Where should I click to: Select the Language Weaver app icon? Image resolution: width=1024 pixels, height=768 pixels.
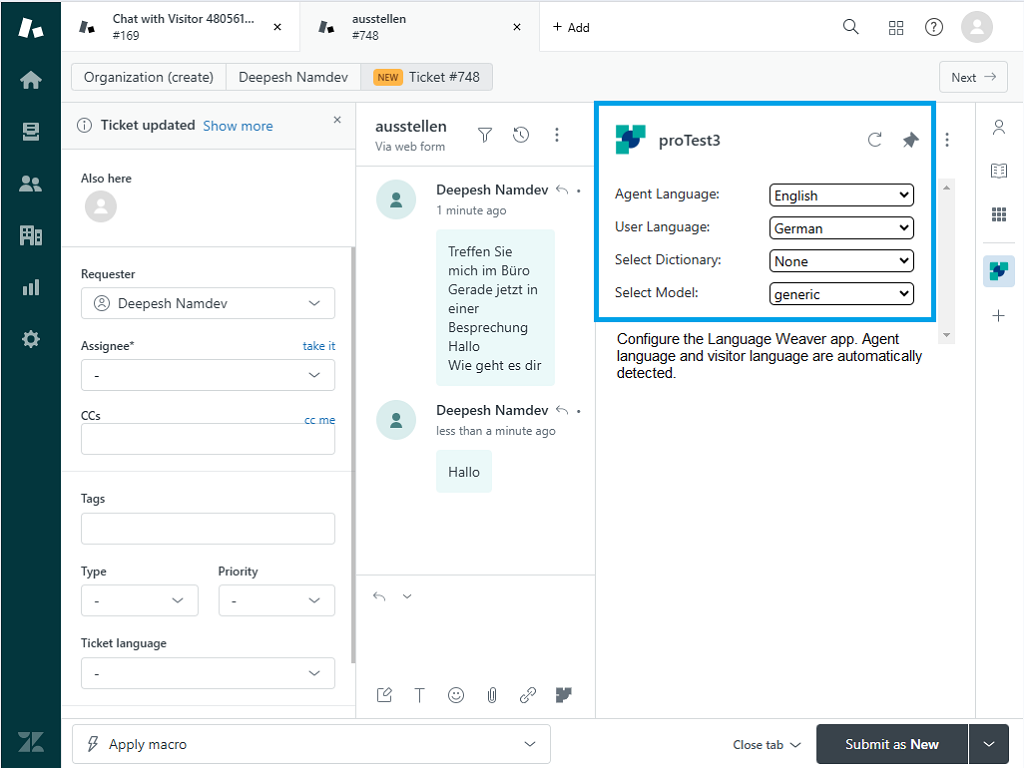click(999, 271)
